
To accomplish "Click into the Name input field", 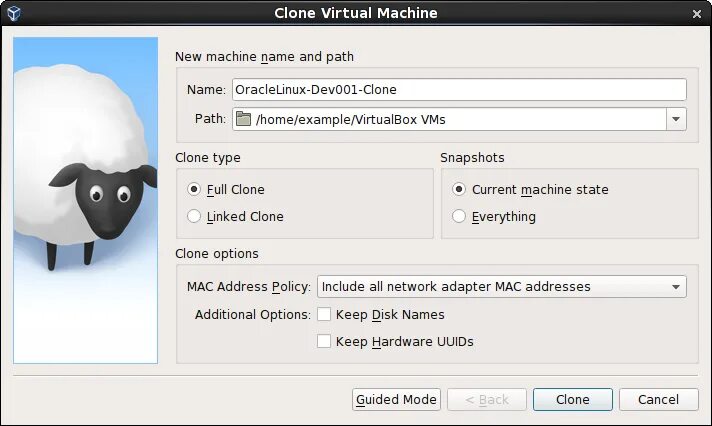I will 459,89.
